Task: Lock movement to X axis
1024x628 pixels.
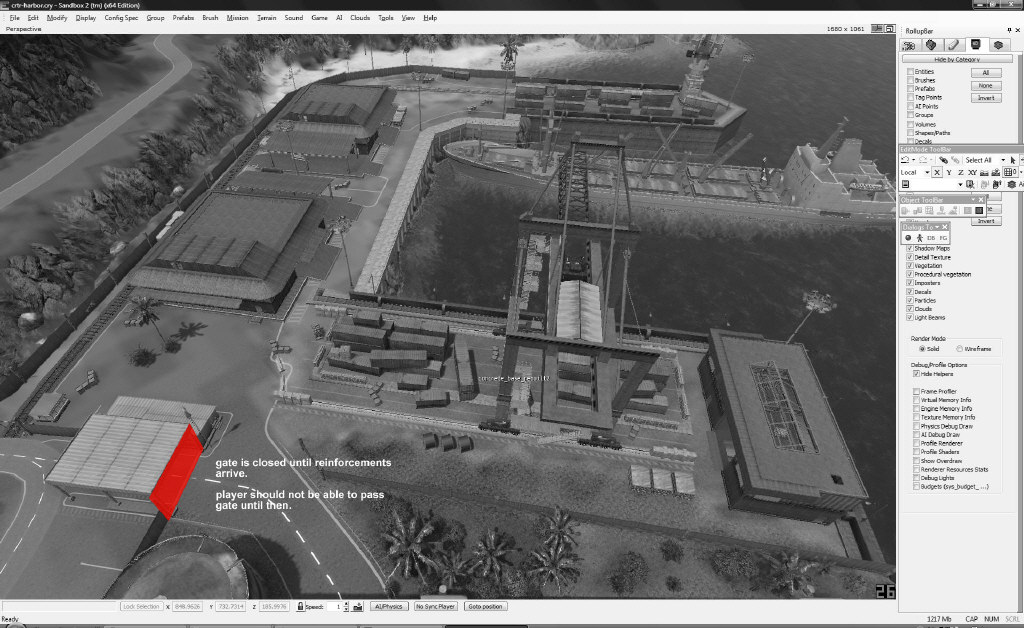Action: pyautogui.click(x=937, y=172)
